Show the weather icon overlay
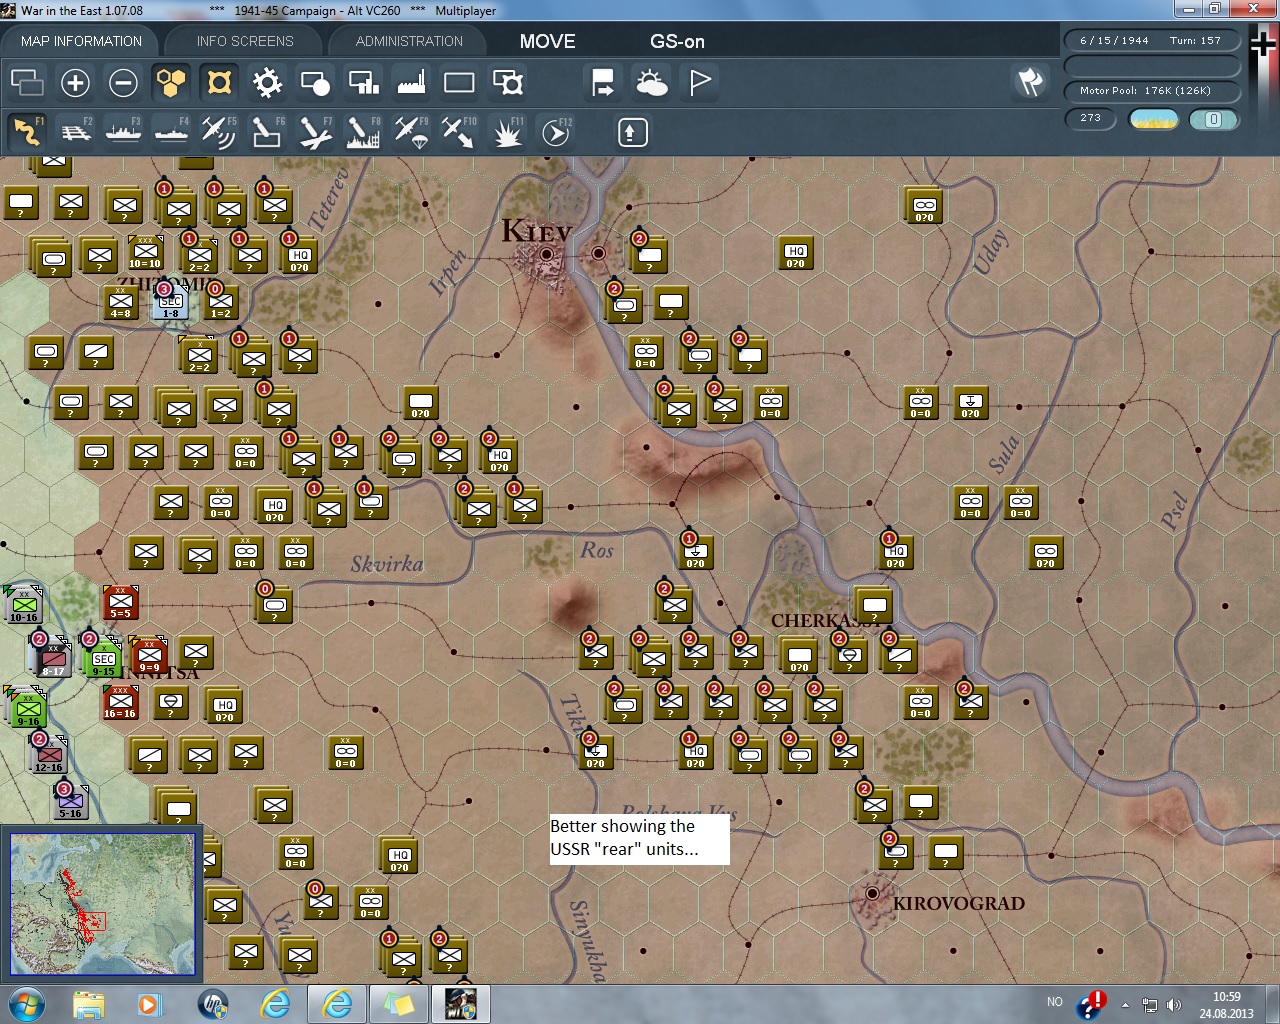The width and height of the screenshot is (1280, 1024). point(651,83)
